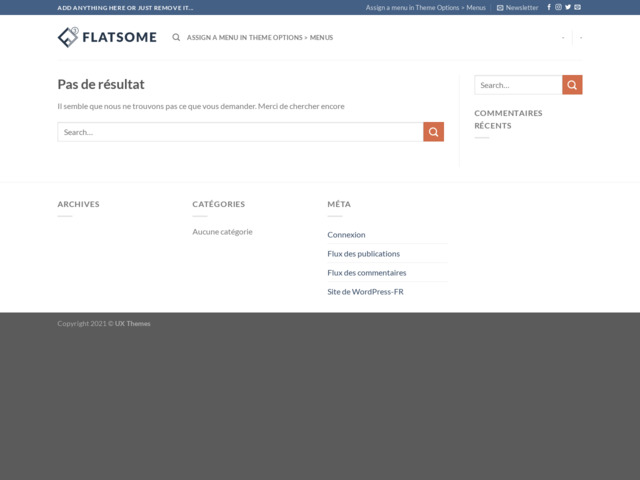
Task: Click 'ASSIGN A MENU IN THEME OPTIONS > MENUS' in the header
Action: coord(260,37)
